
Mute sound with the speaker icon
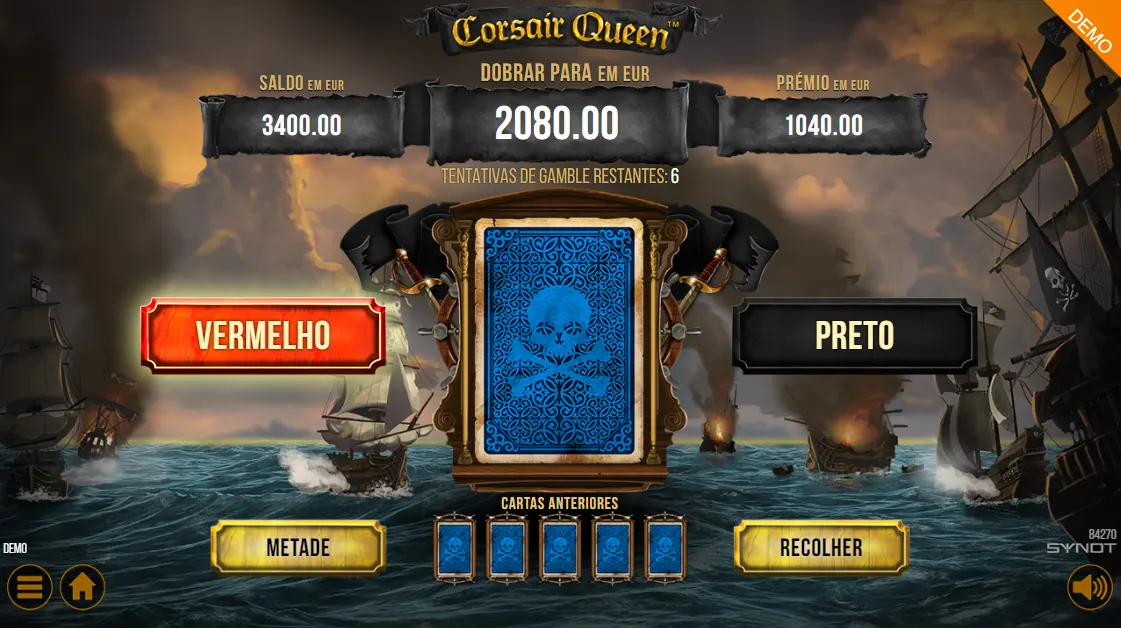tap(1090, 587)
